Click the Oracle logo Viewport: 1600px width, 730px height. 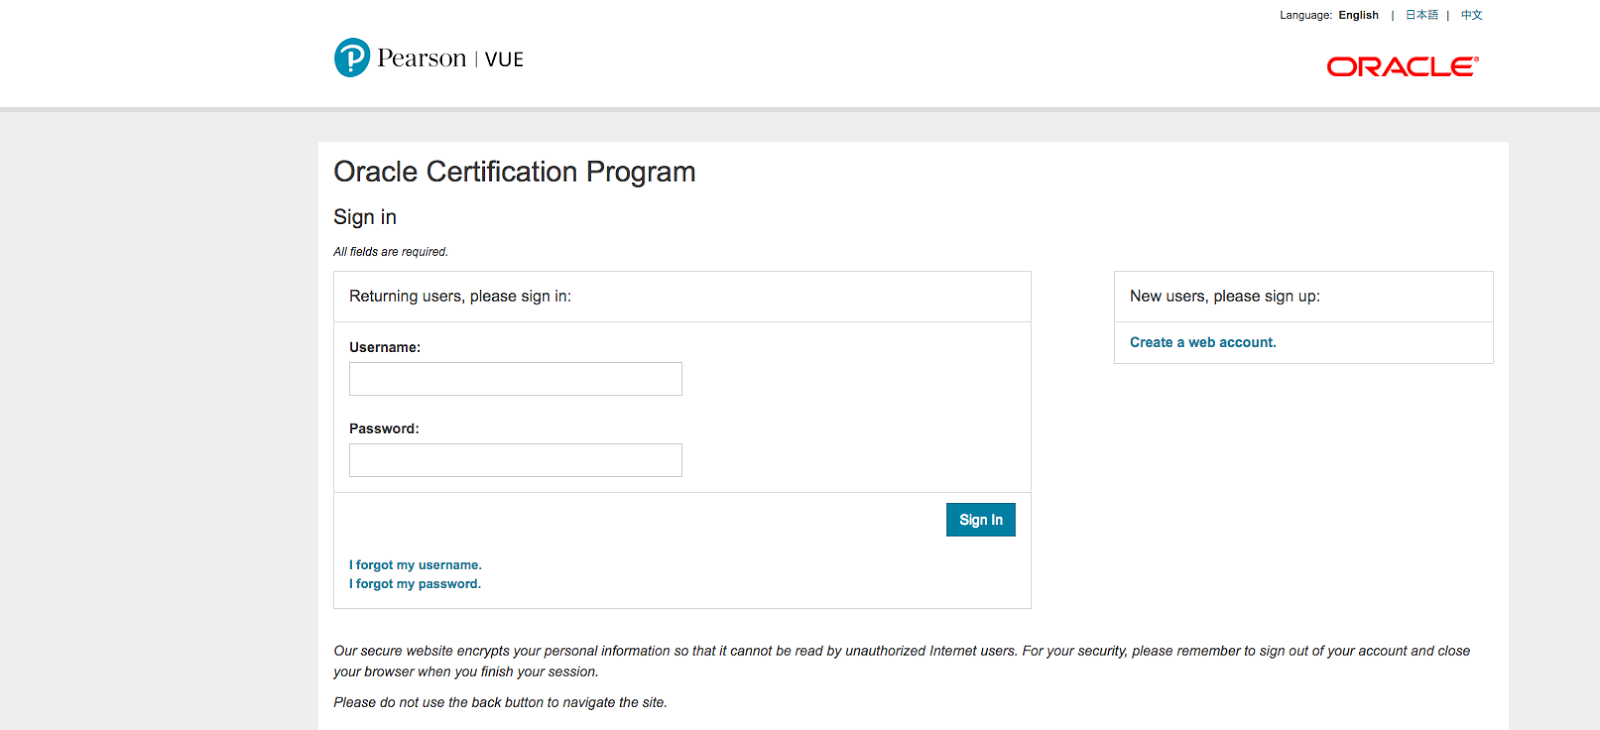(1402, 66)
